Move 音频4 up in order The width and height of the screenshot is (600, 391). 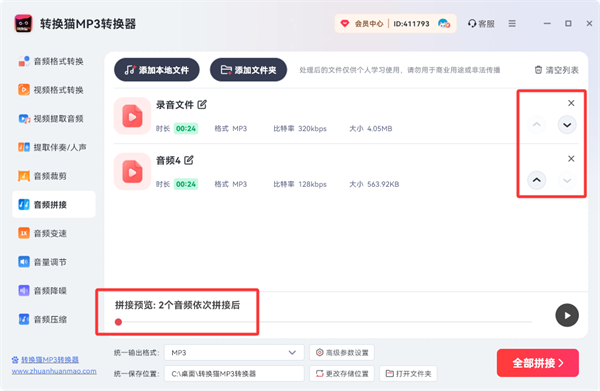pyautogui.click(x=536, y=180)
